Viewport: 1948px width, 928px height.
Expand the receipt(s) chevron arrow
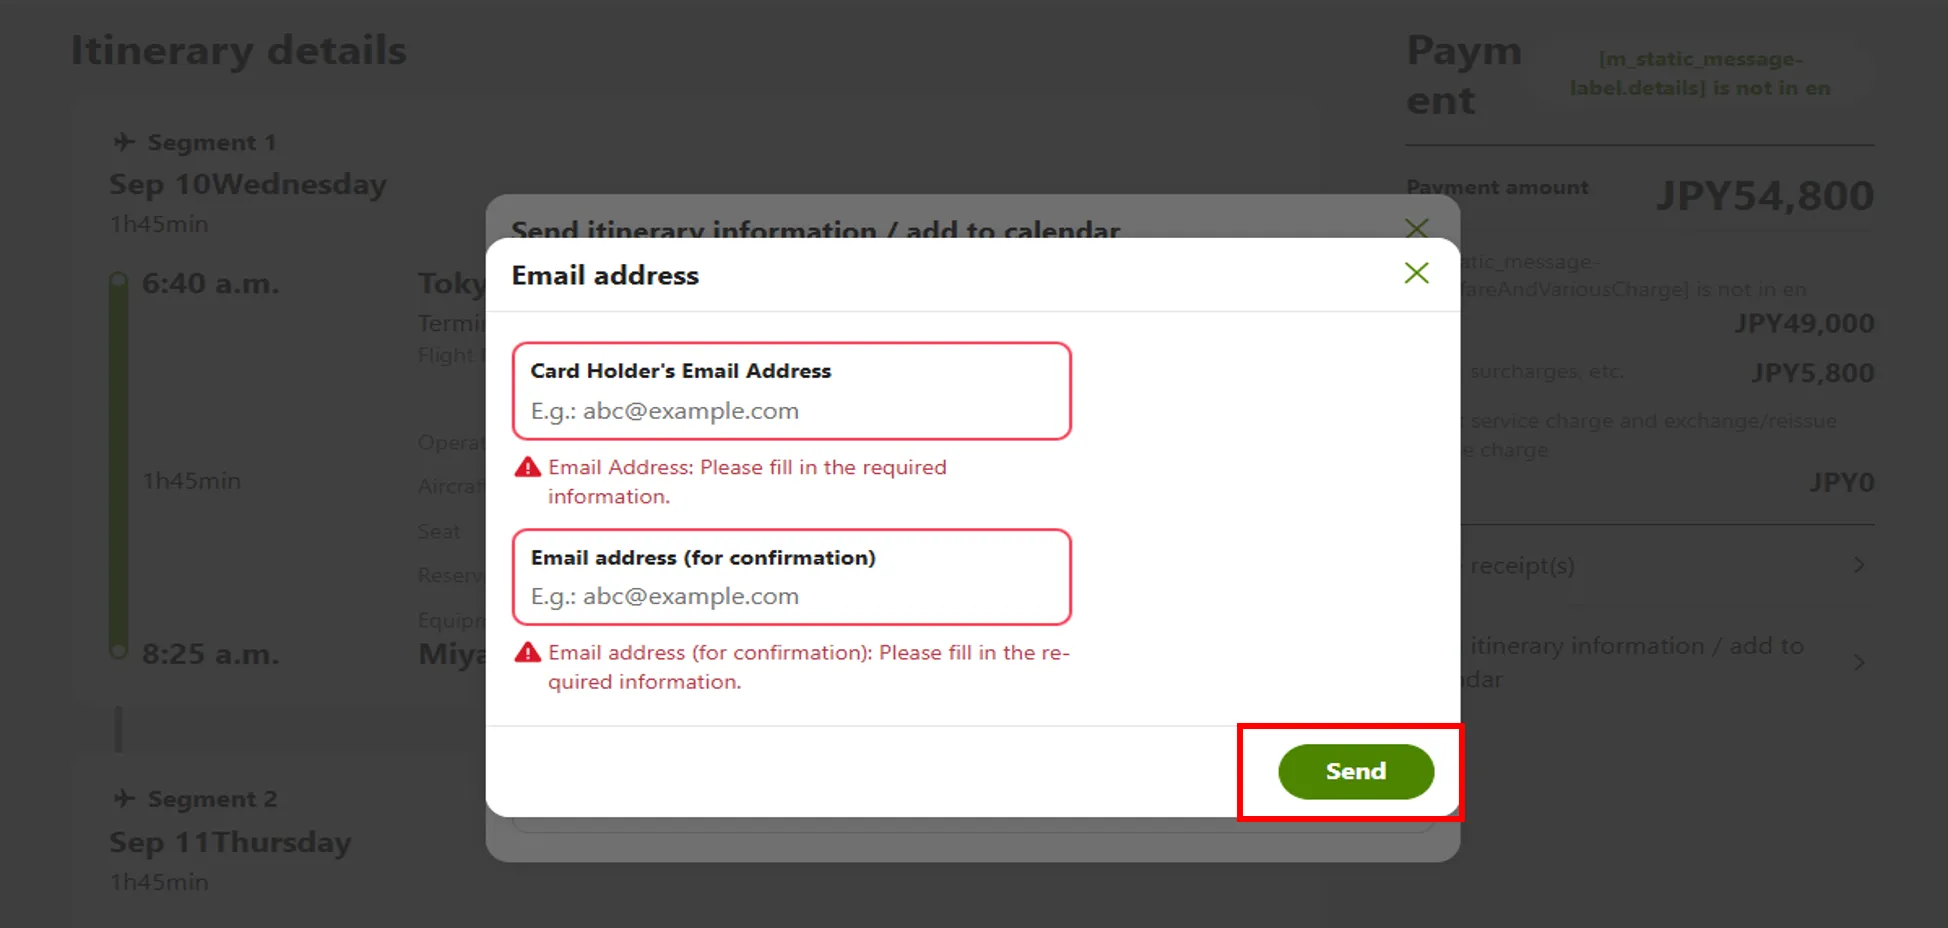[x=1859, y=565]
